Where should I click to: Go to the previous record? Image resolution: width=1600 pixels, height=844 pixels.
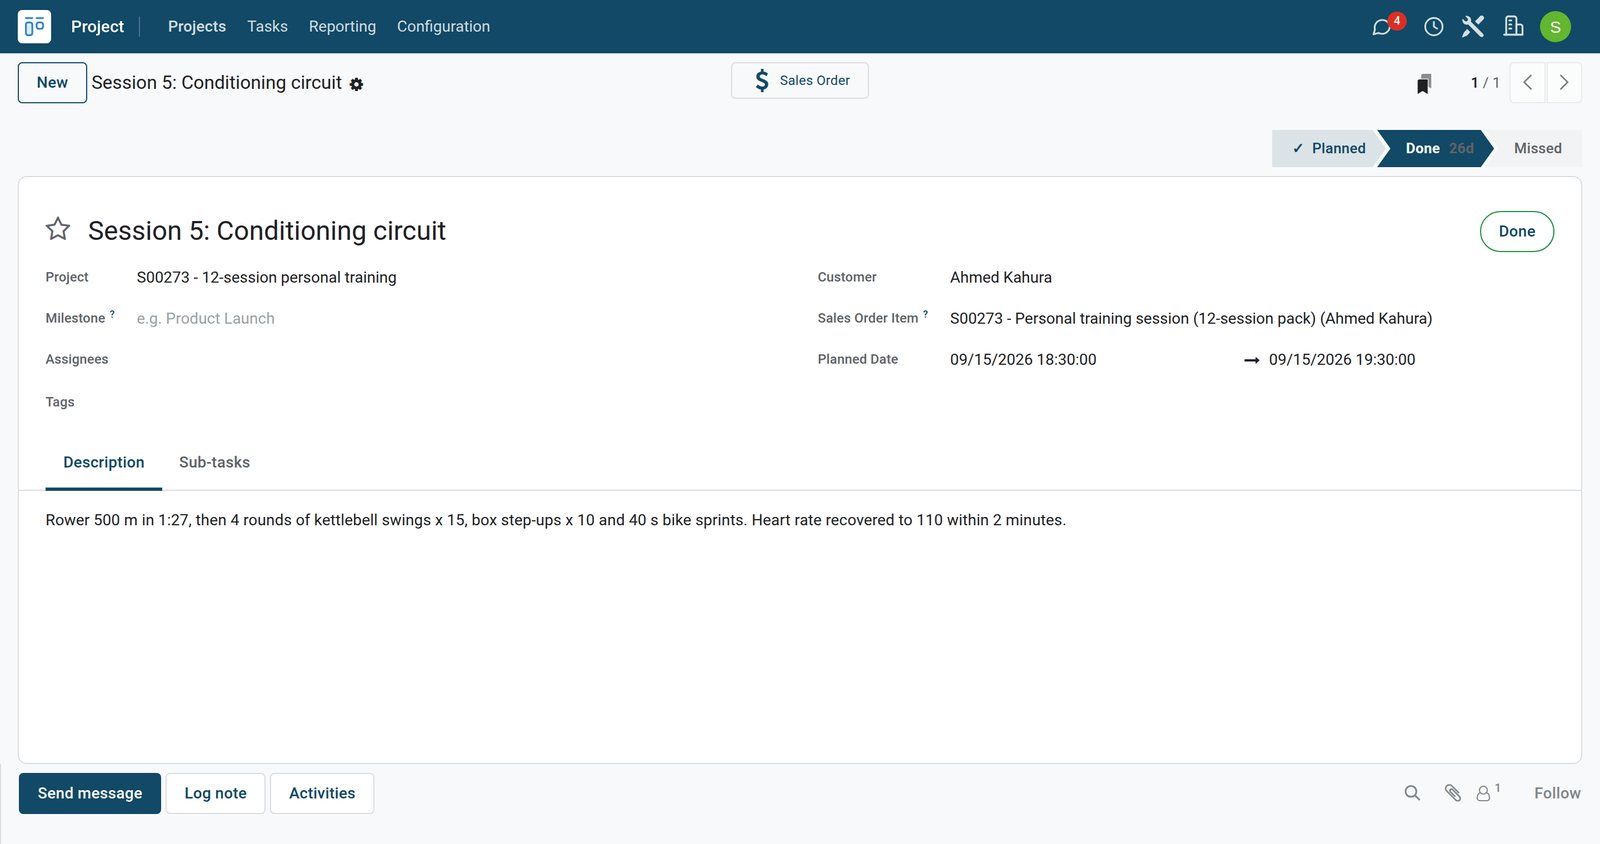point(1527,83)
